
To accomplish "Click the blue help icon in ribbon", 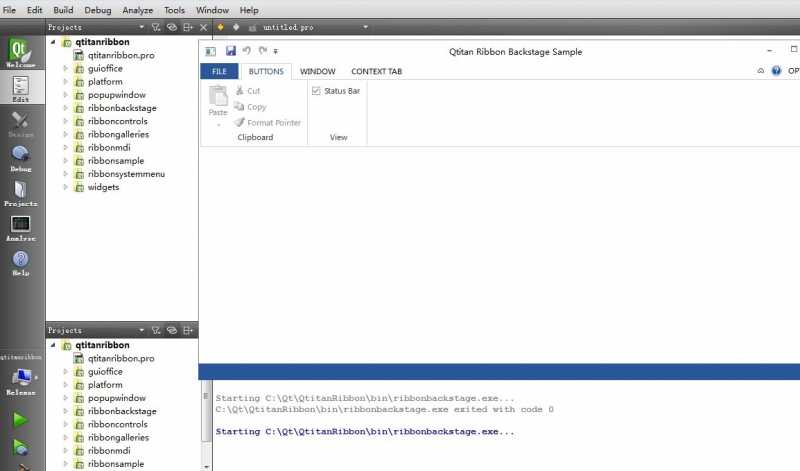I will tap(776, 71).
